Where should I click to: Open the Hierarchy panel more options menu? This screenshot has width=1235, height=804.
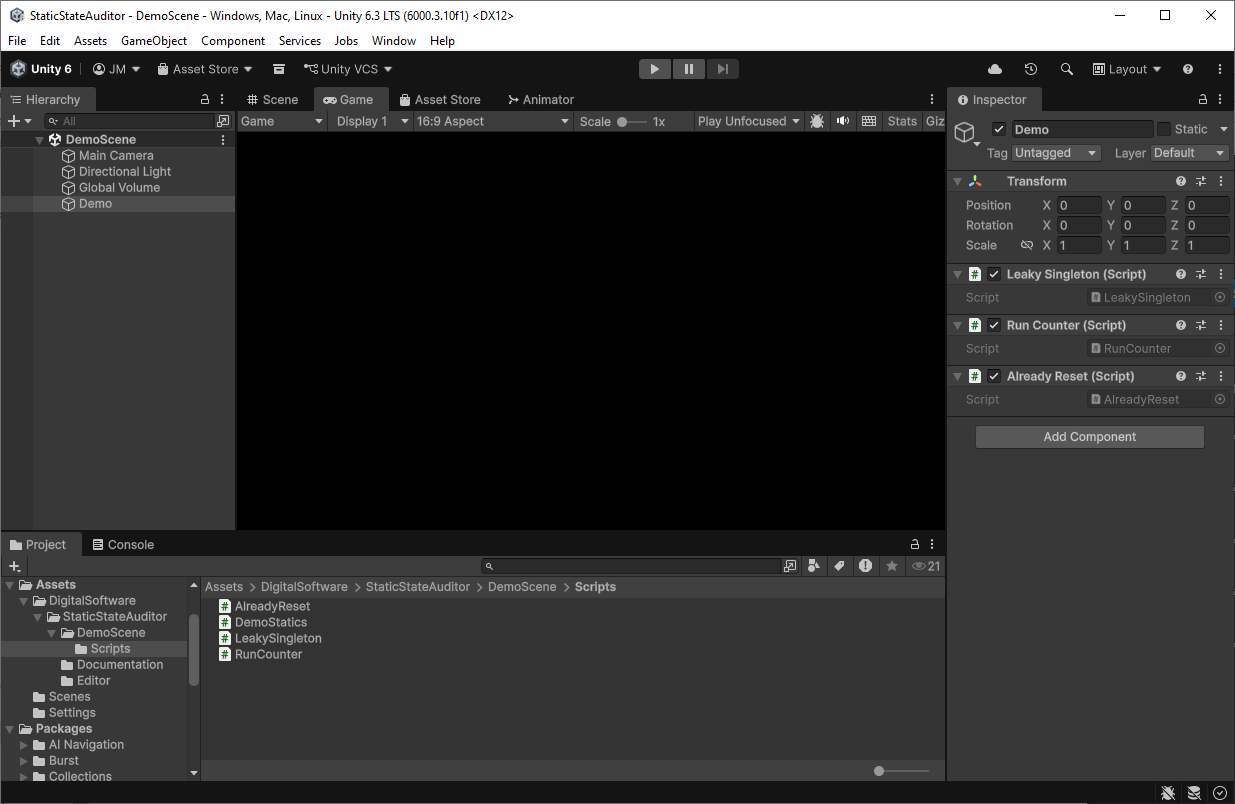(222, 100)
